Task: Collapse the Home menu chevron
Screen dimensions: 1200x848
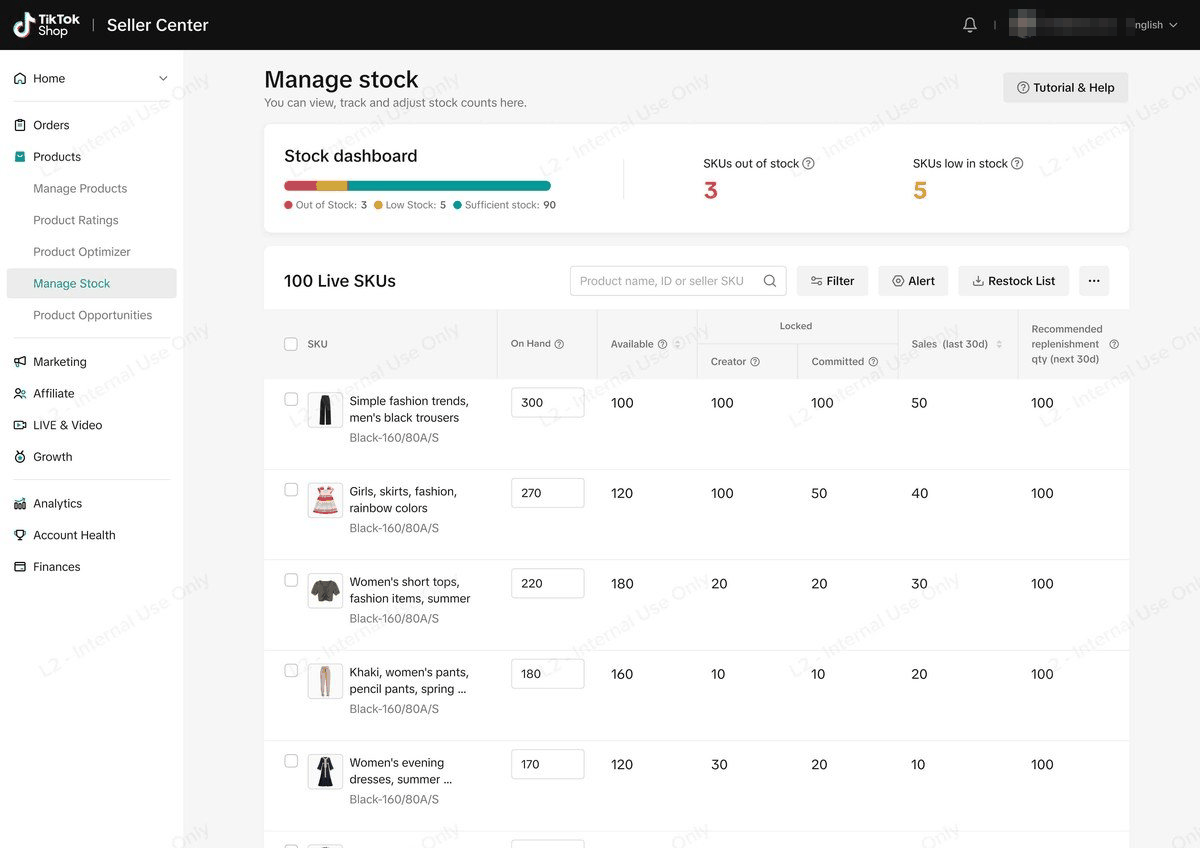Action: click(163, 78)
